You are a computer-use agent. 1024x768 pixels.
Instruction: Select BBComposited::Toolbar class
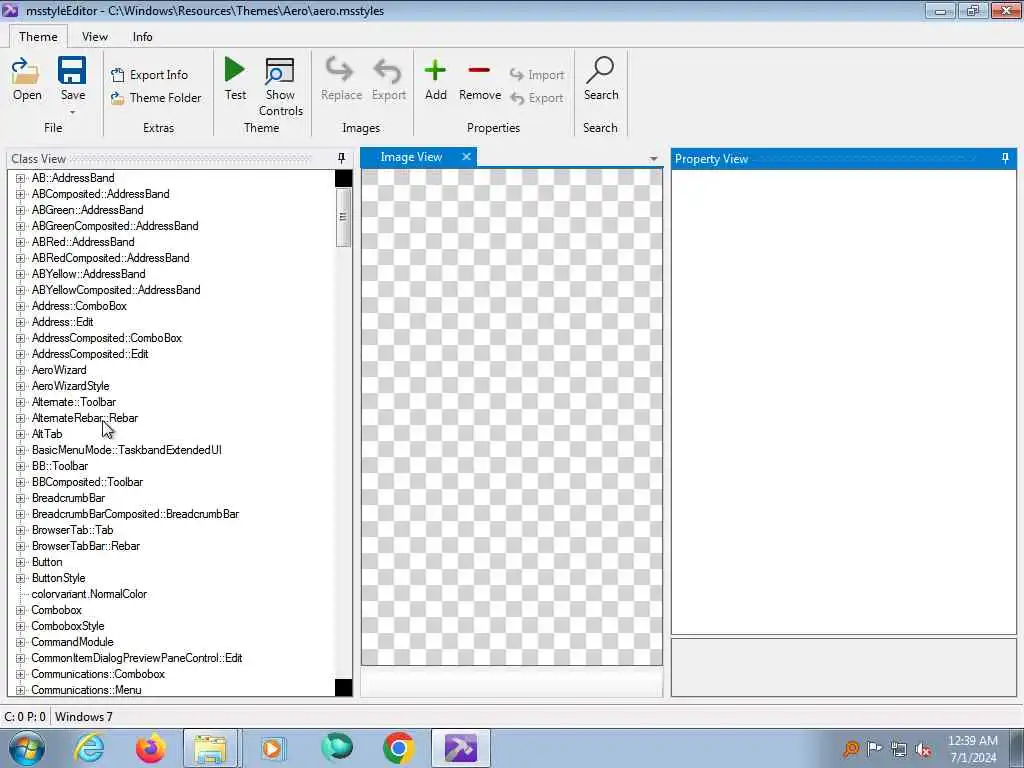pyautogui.click(x=87, y=482)
